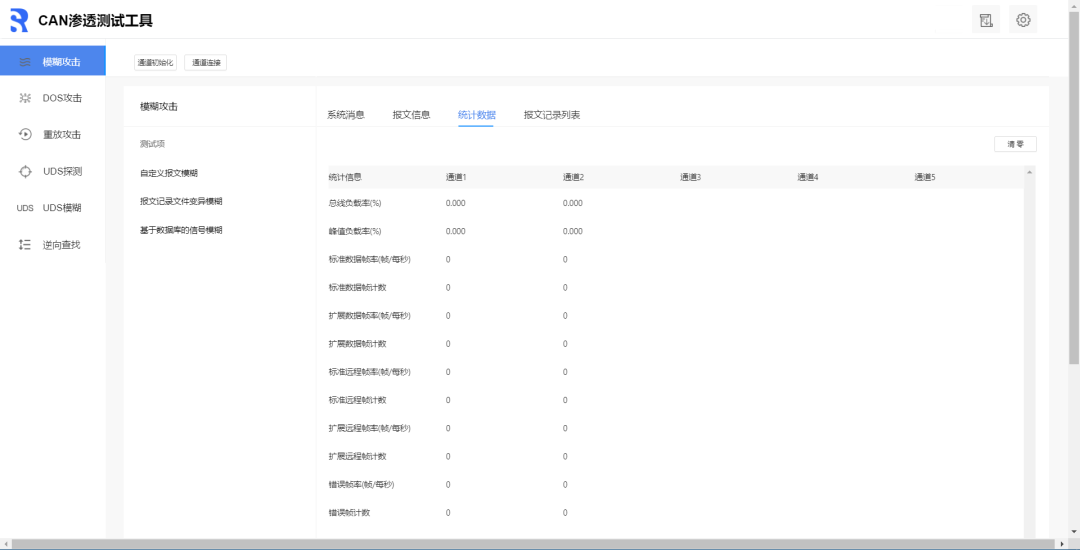This screenshot has height=550, width=1080.
Task: Click the 清零 button to reset statistics
Action: click(x=1015, y=144)
